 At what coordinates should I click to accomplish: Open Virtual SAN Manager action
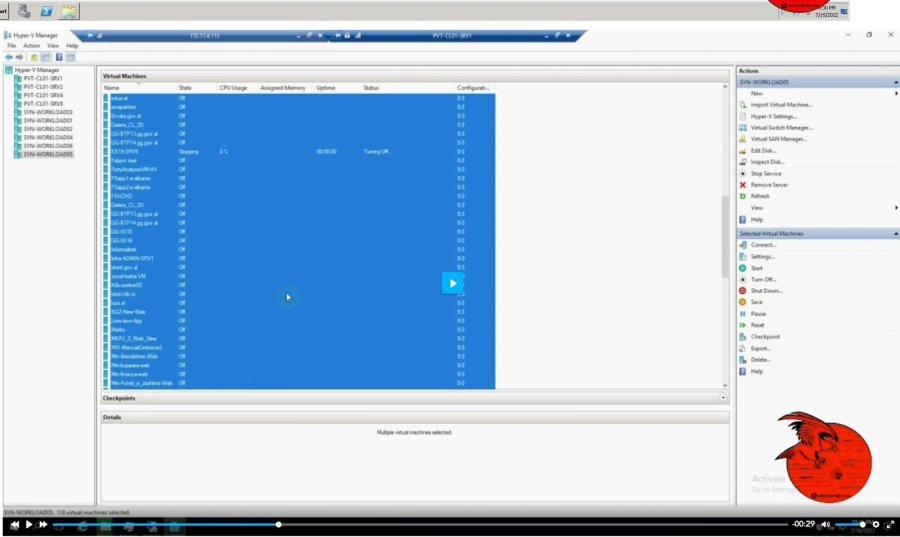(778, 139)
